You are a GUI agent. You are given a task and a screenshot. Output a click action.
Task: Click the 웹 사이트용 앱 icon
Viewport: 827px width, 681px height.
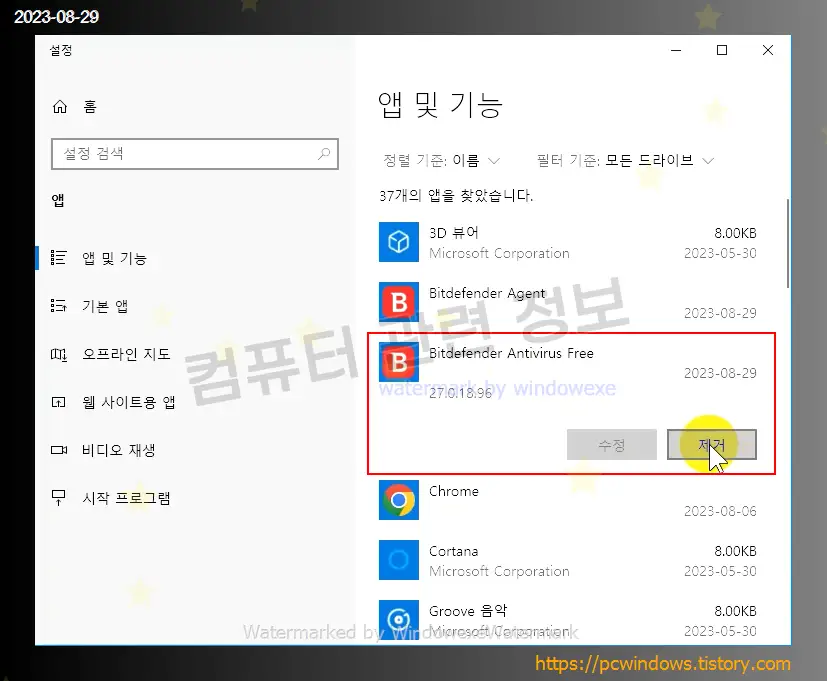tap(59, 402)
